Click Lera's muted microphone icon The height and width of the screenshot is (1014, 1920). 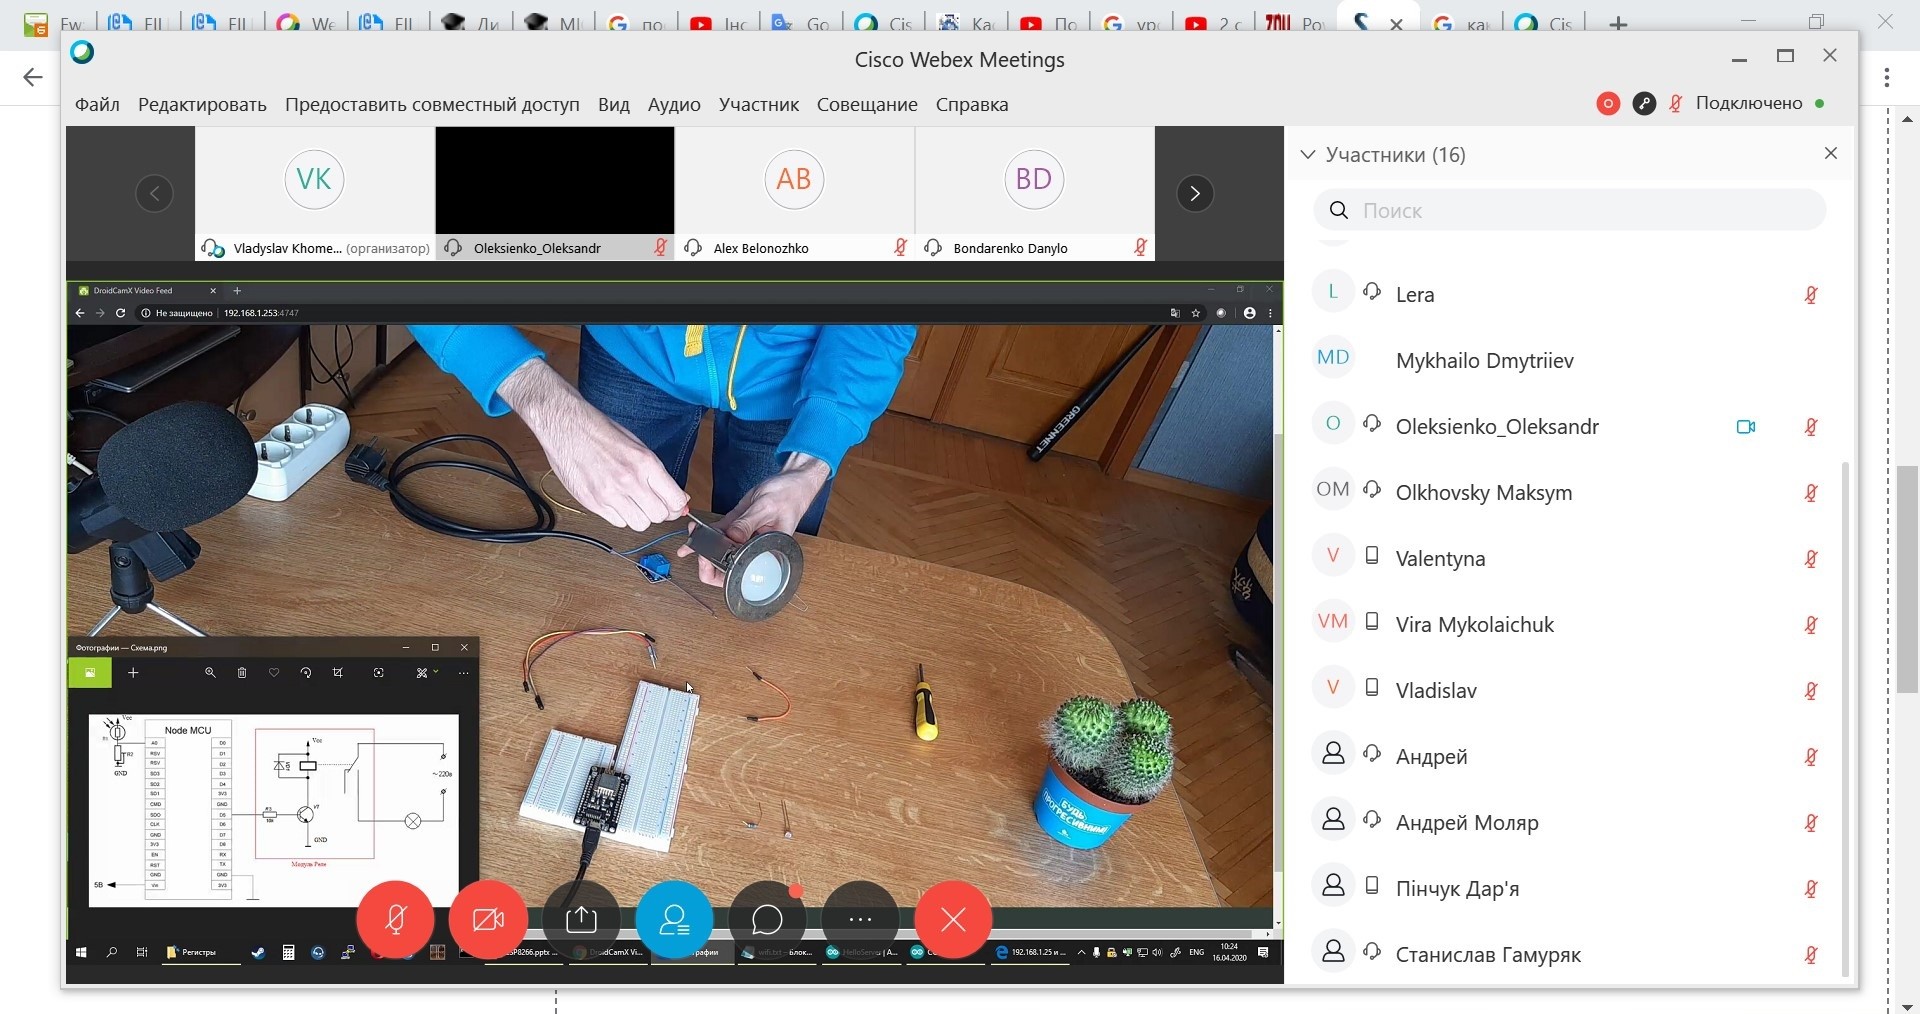coord(1811,295)
